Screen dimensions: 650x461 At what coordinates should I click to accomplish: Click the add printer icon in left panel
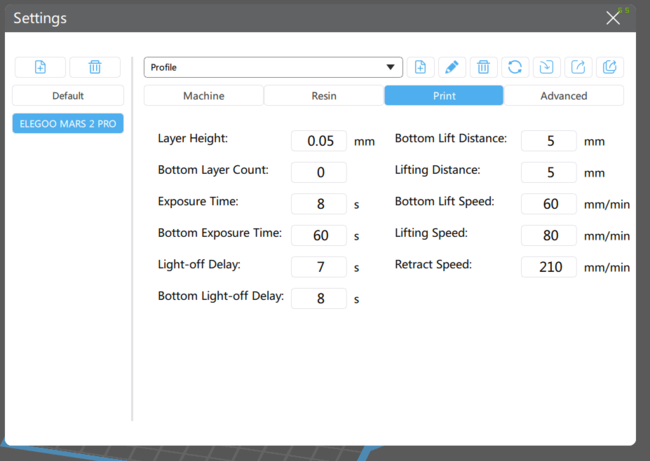pos(40,67)
